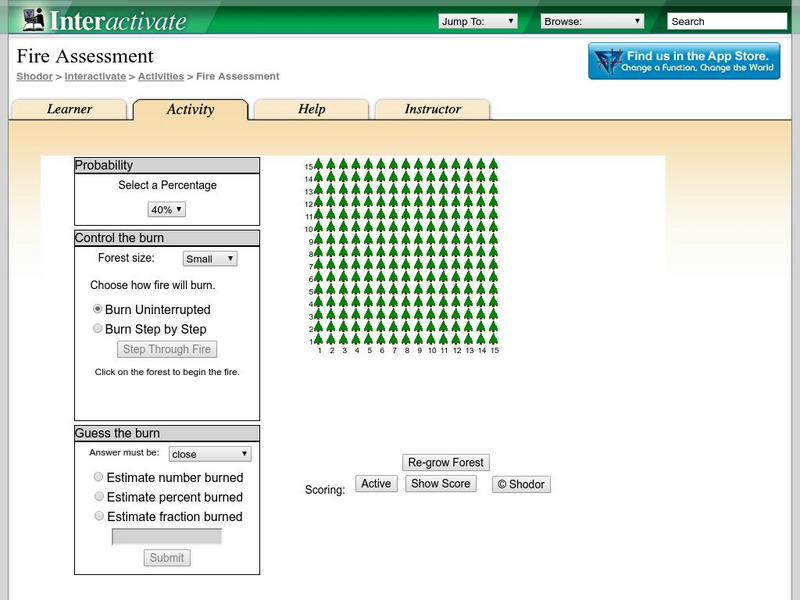Image resolution: width=800 pixels, height=600 pixels.
Task: Click the Show Score button
Action: 440,484
